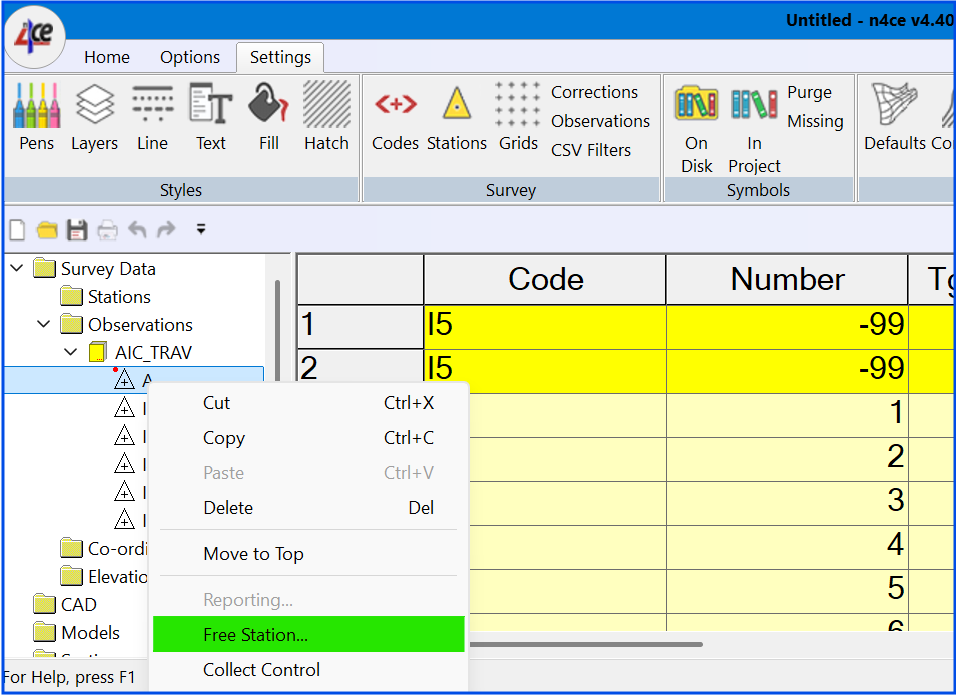Click Missing in Symbols group

point(815,121)
